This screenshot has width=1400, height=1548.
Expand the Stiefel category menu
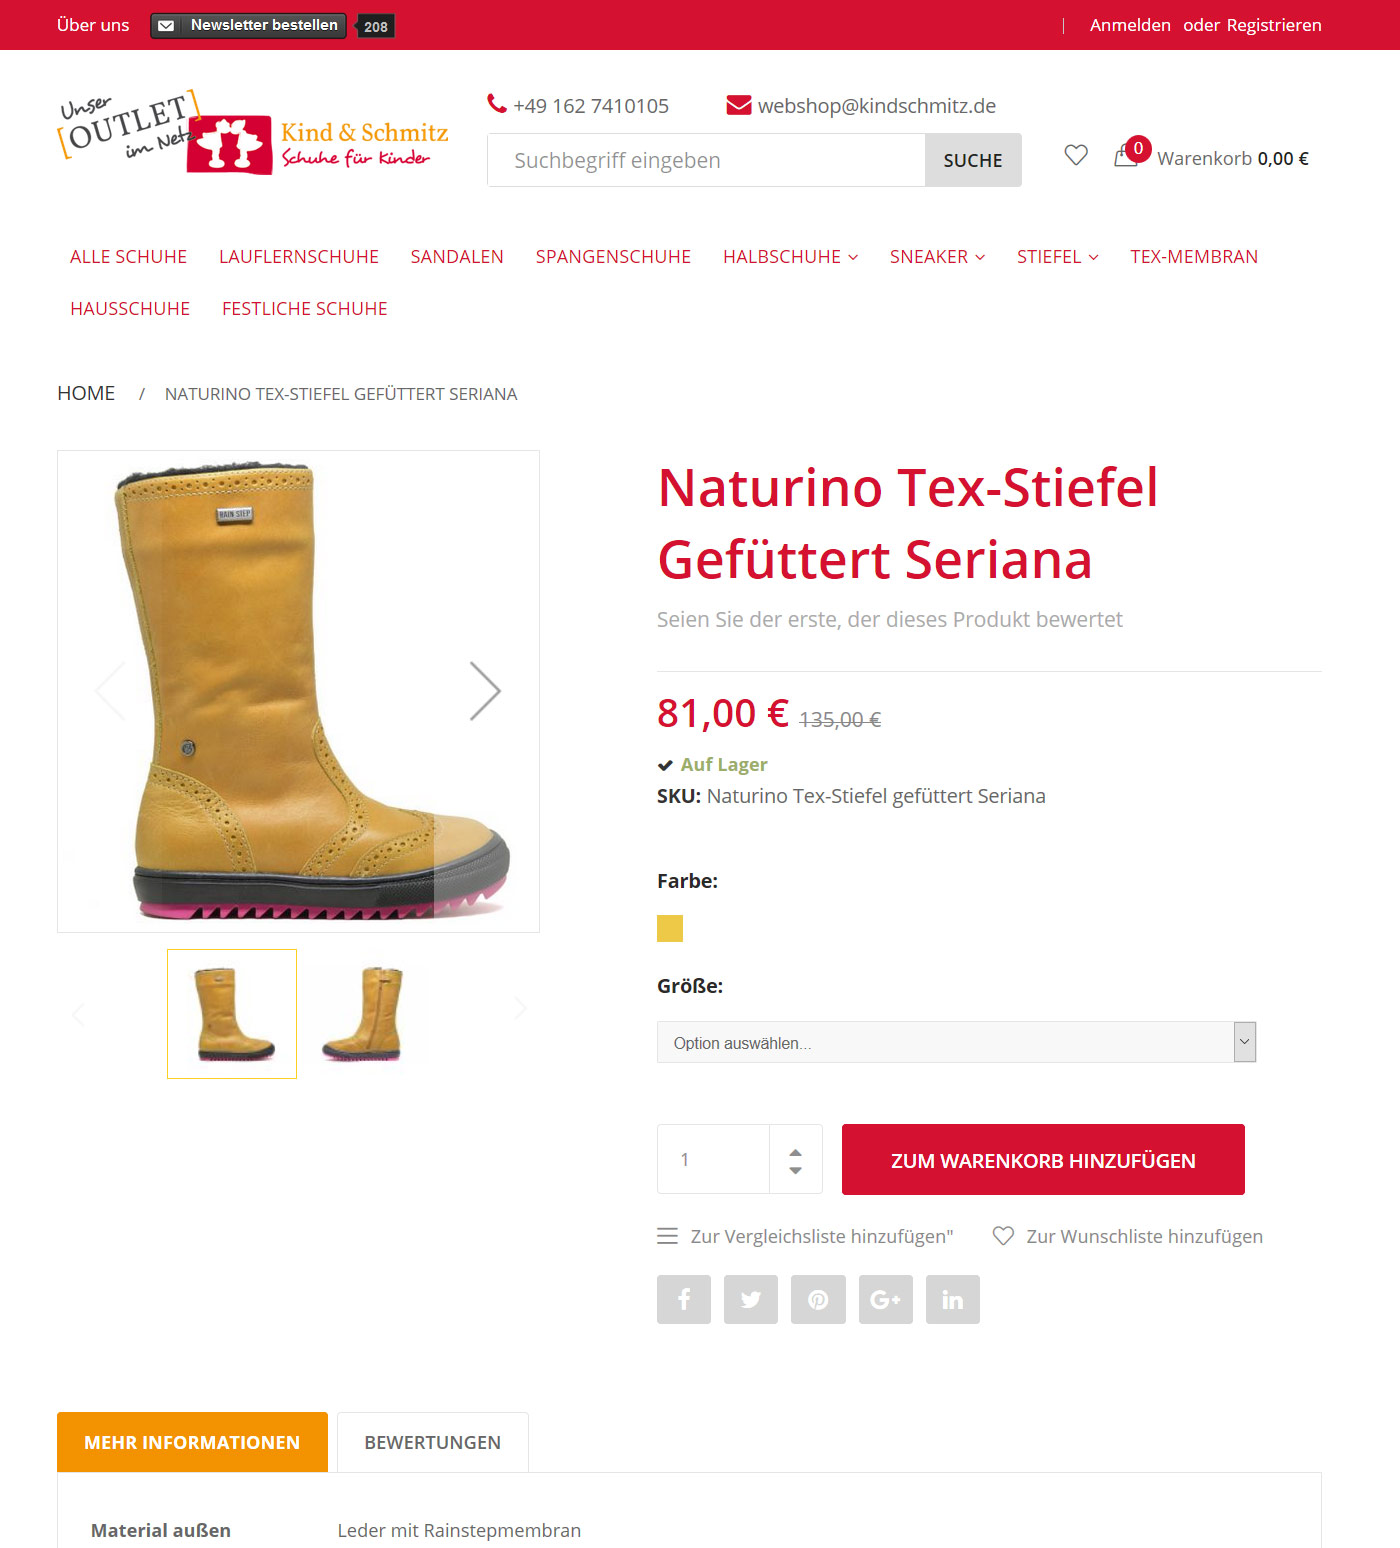click(x=1057, y=257)
